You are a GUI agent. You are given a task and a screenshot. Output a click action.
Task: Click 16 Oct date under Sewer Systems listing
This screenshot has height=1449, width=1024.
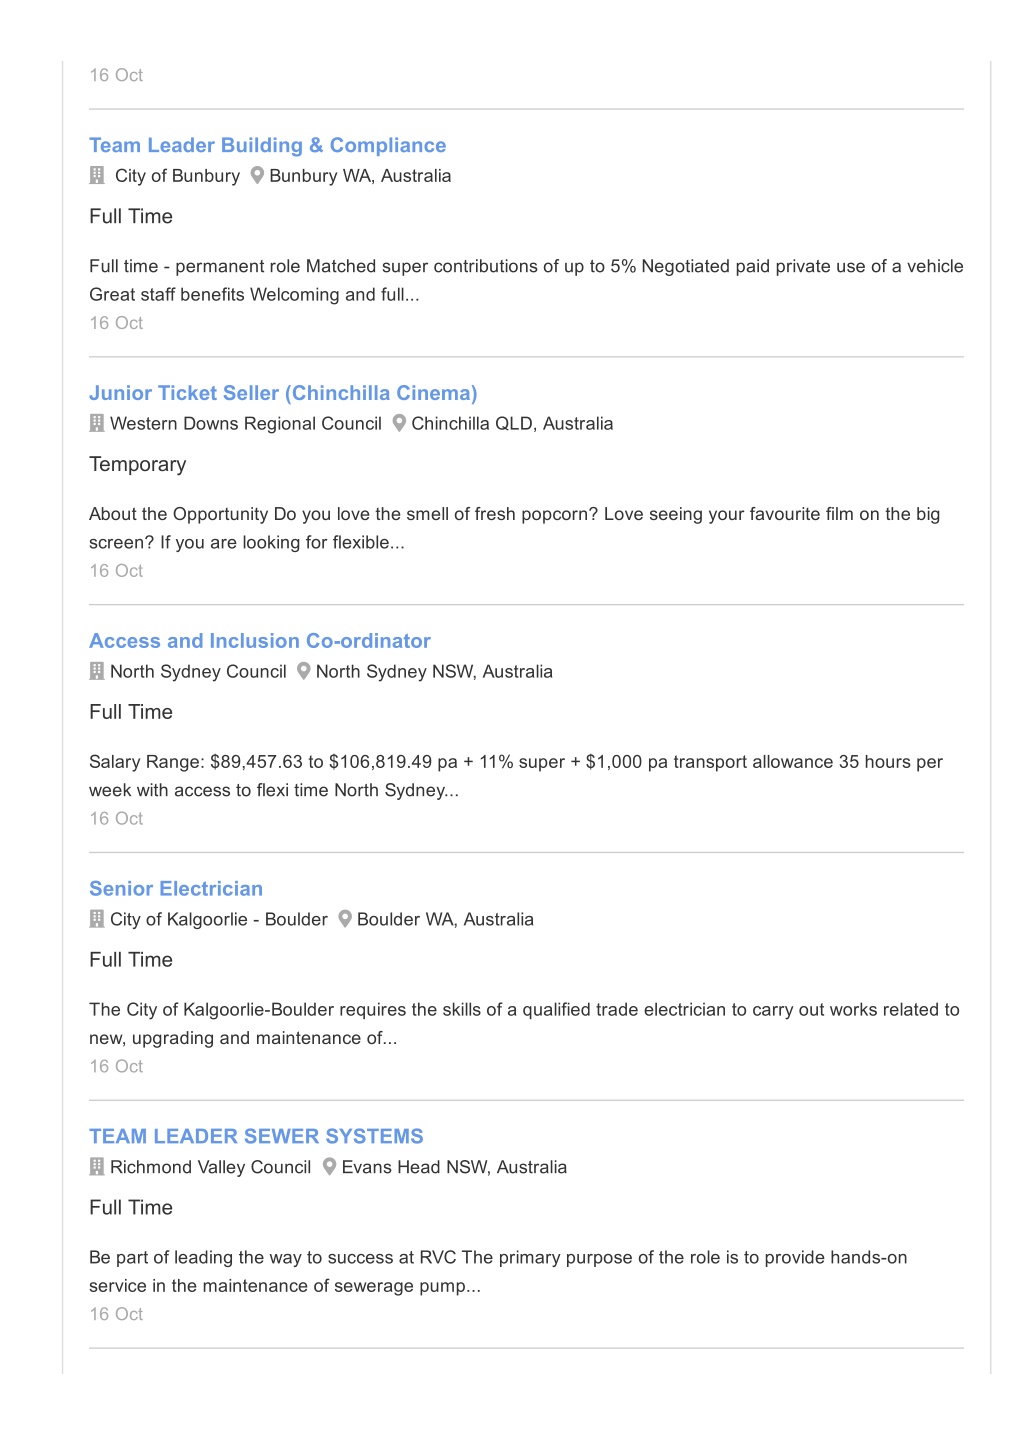(116, 1314)
